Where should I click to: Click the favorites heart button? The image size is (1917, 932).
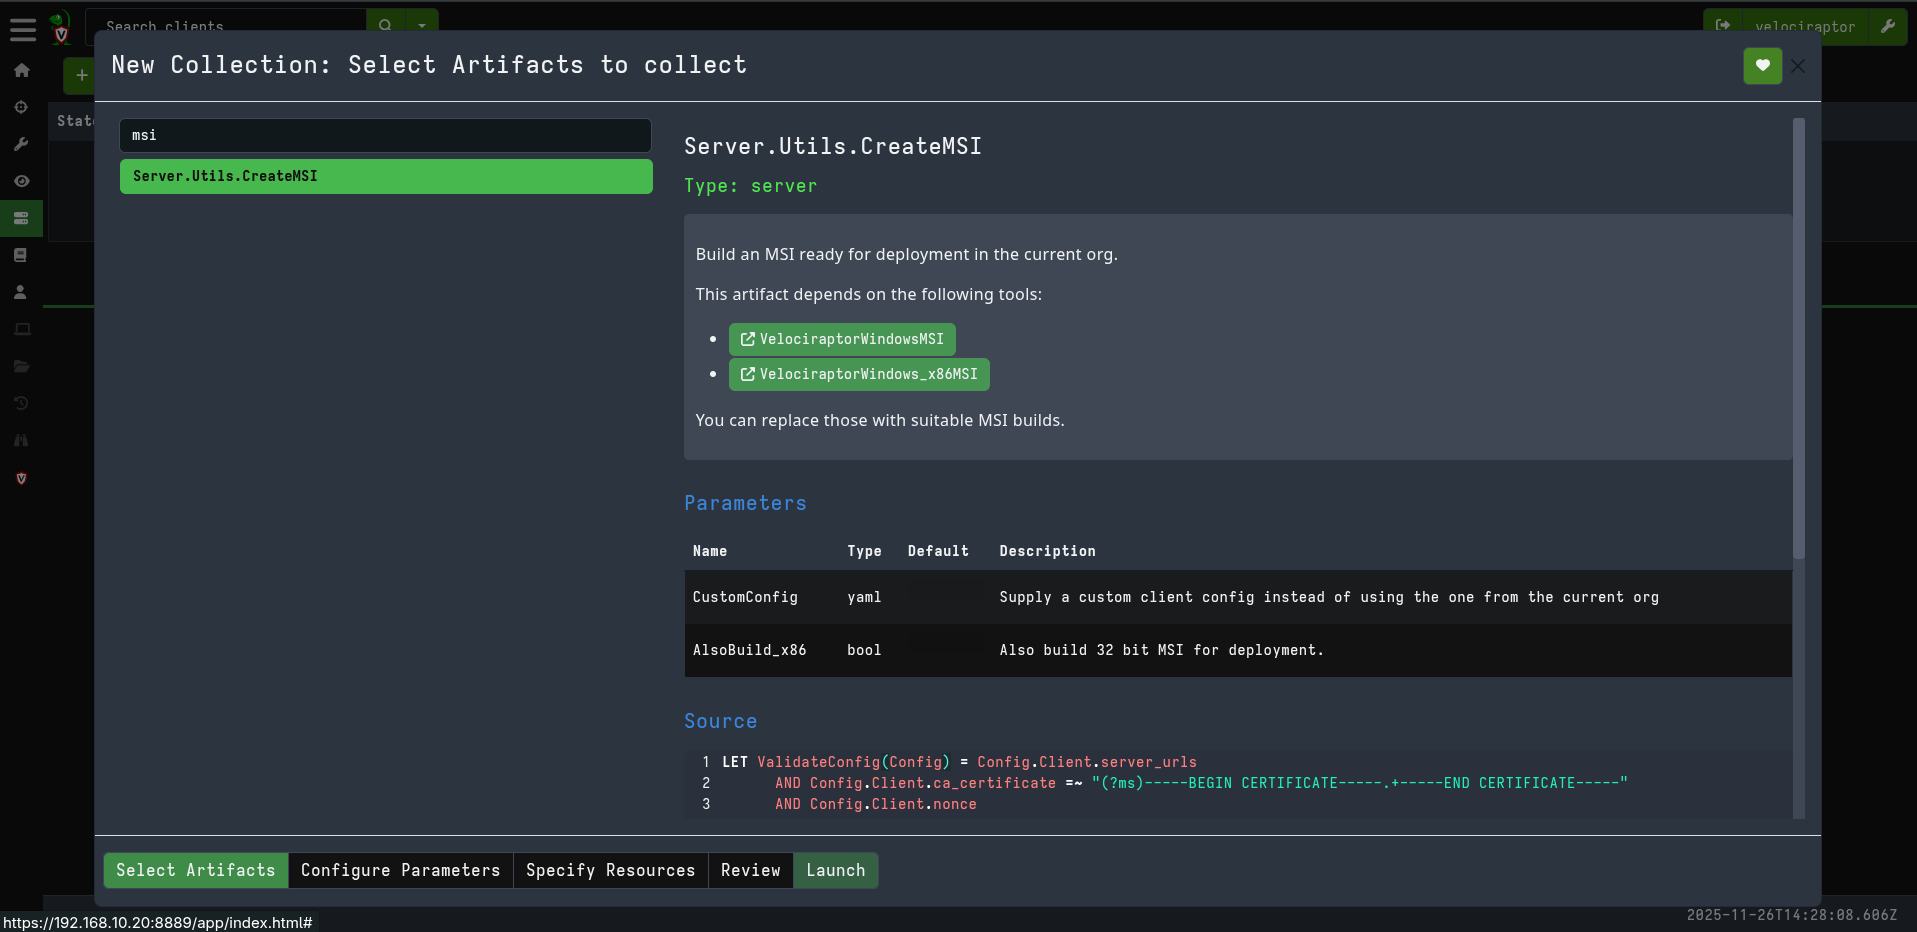click(x=1762, y=66)
